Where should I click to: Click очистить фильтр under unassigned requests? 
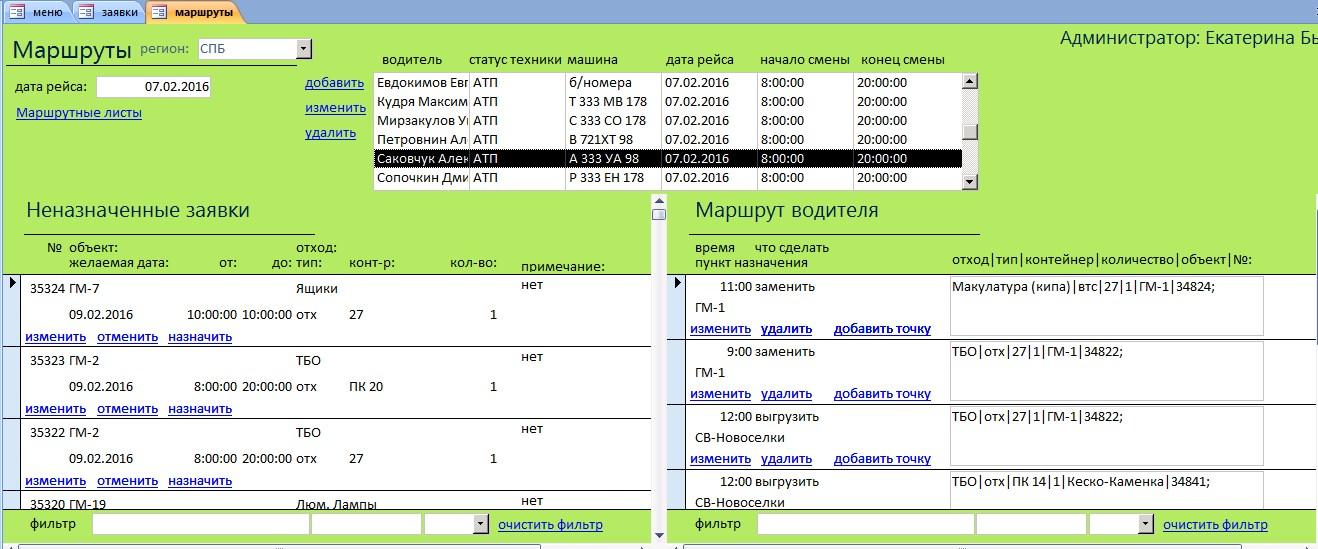[550, 524]
